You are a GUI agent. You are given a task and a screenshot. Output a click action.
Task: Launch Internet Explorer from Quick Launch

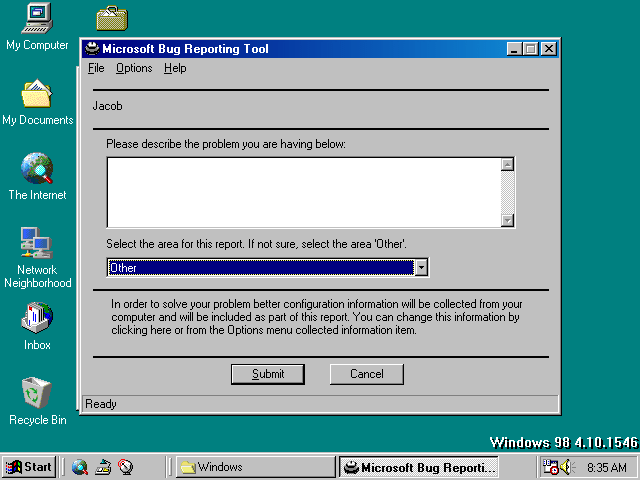click(80, 467)
